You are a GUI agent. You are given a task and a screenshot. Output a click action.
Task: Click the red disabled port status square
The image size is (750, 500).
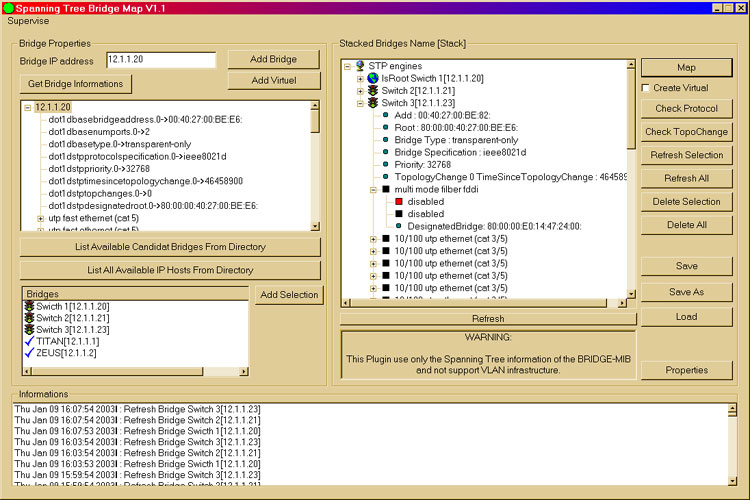point(398,201)
